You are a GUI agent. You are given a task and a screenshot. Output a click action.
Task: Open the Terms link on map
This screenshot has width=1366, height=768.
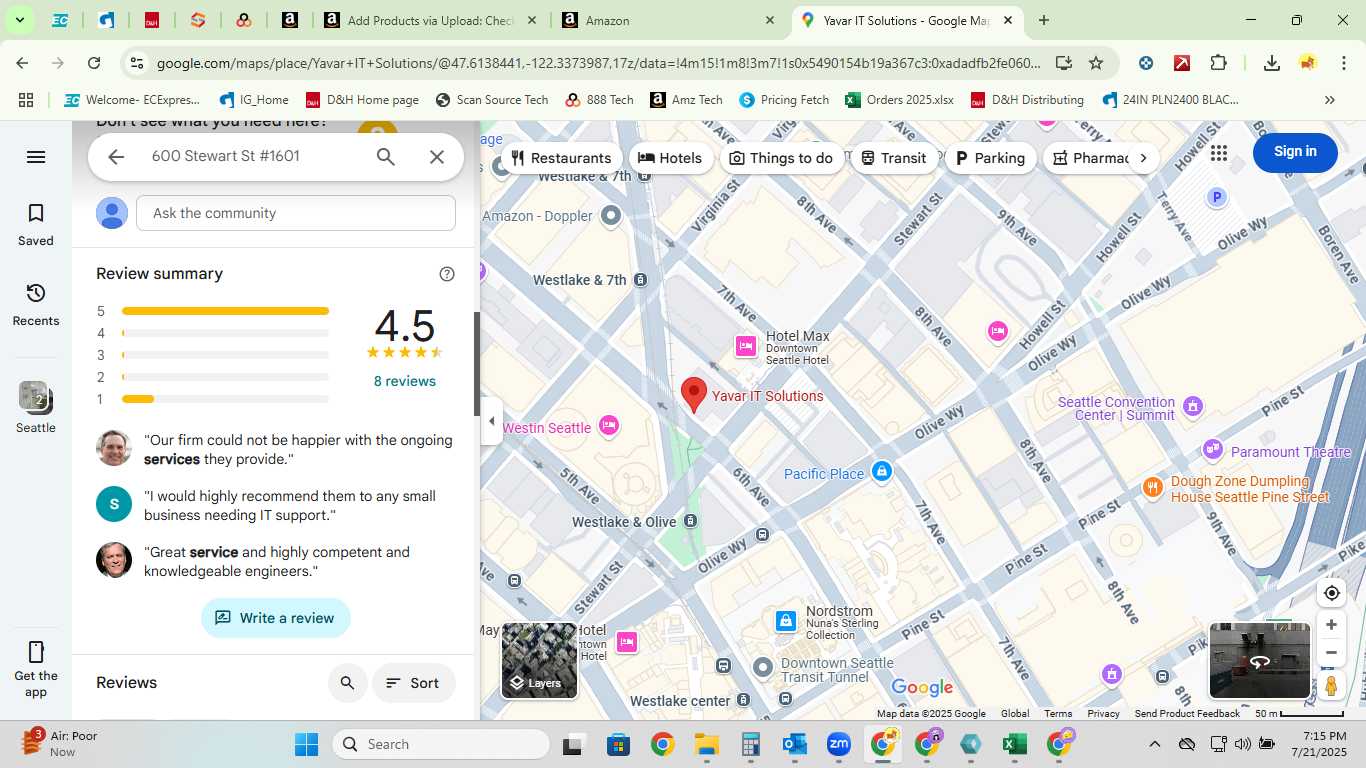click(1058, 713)
